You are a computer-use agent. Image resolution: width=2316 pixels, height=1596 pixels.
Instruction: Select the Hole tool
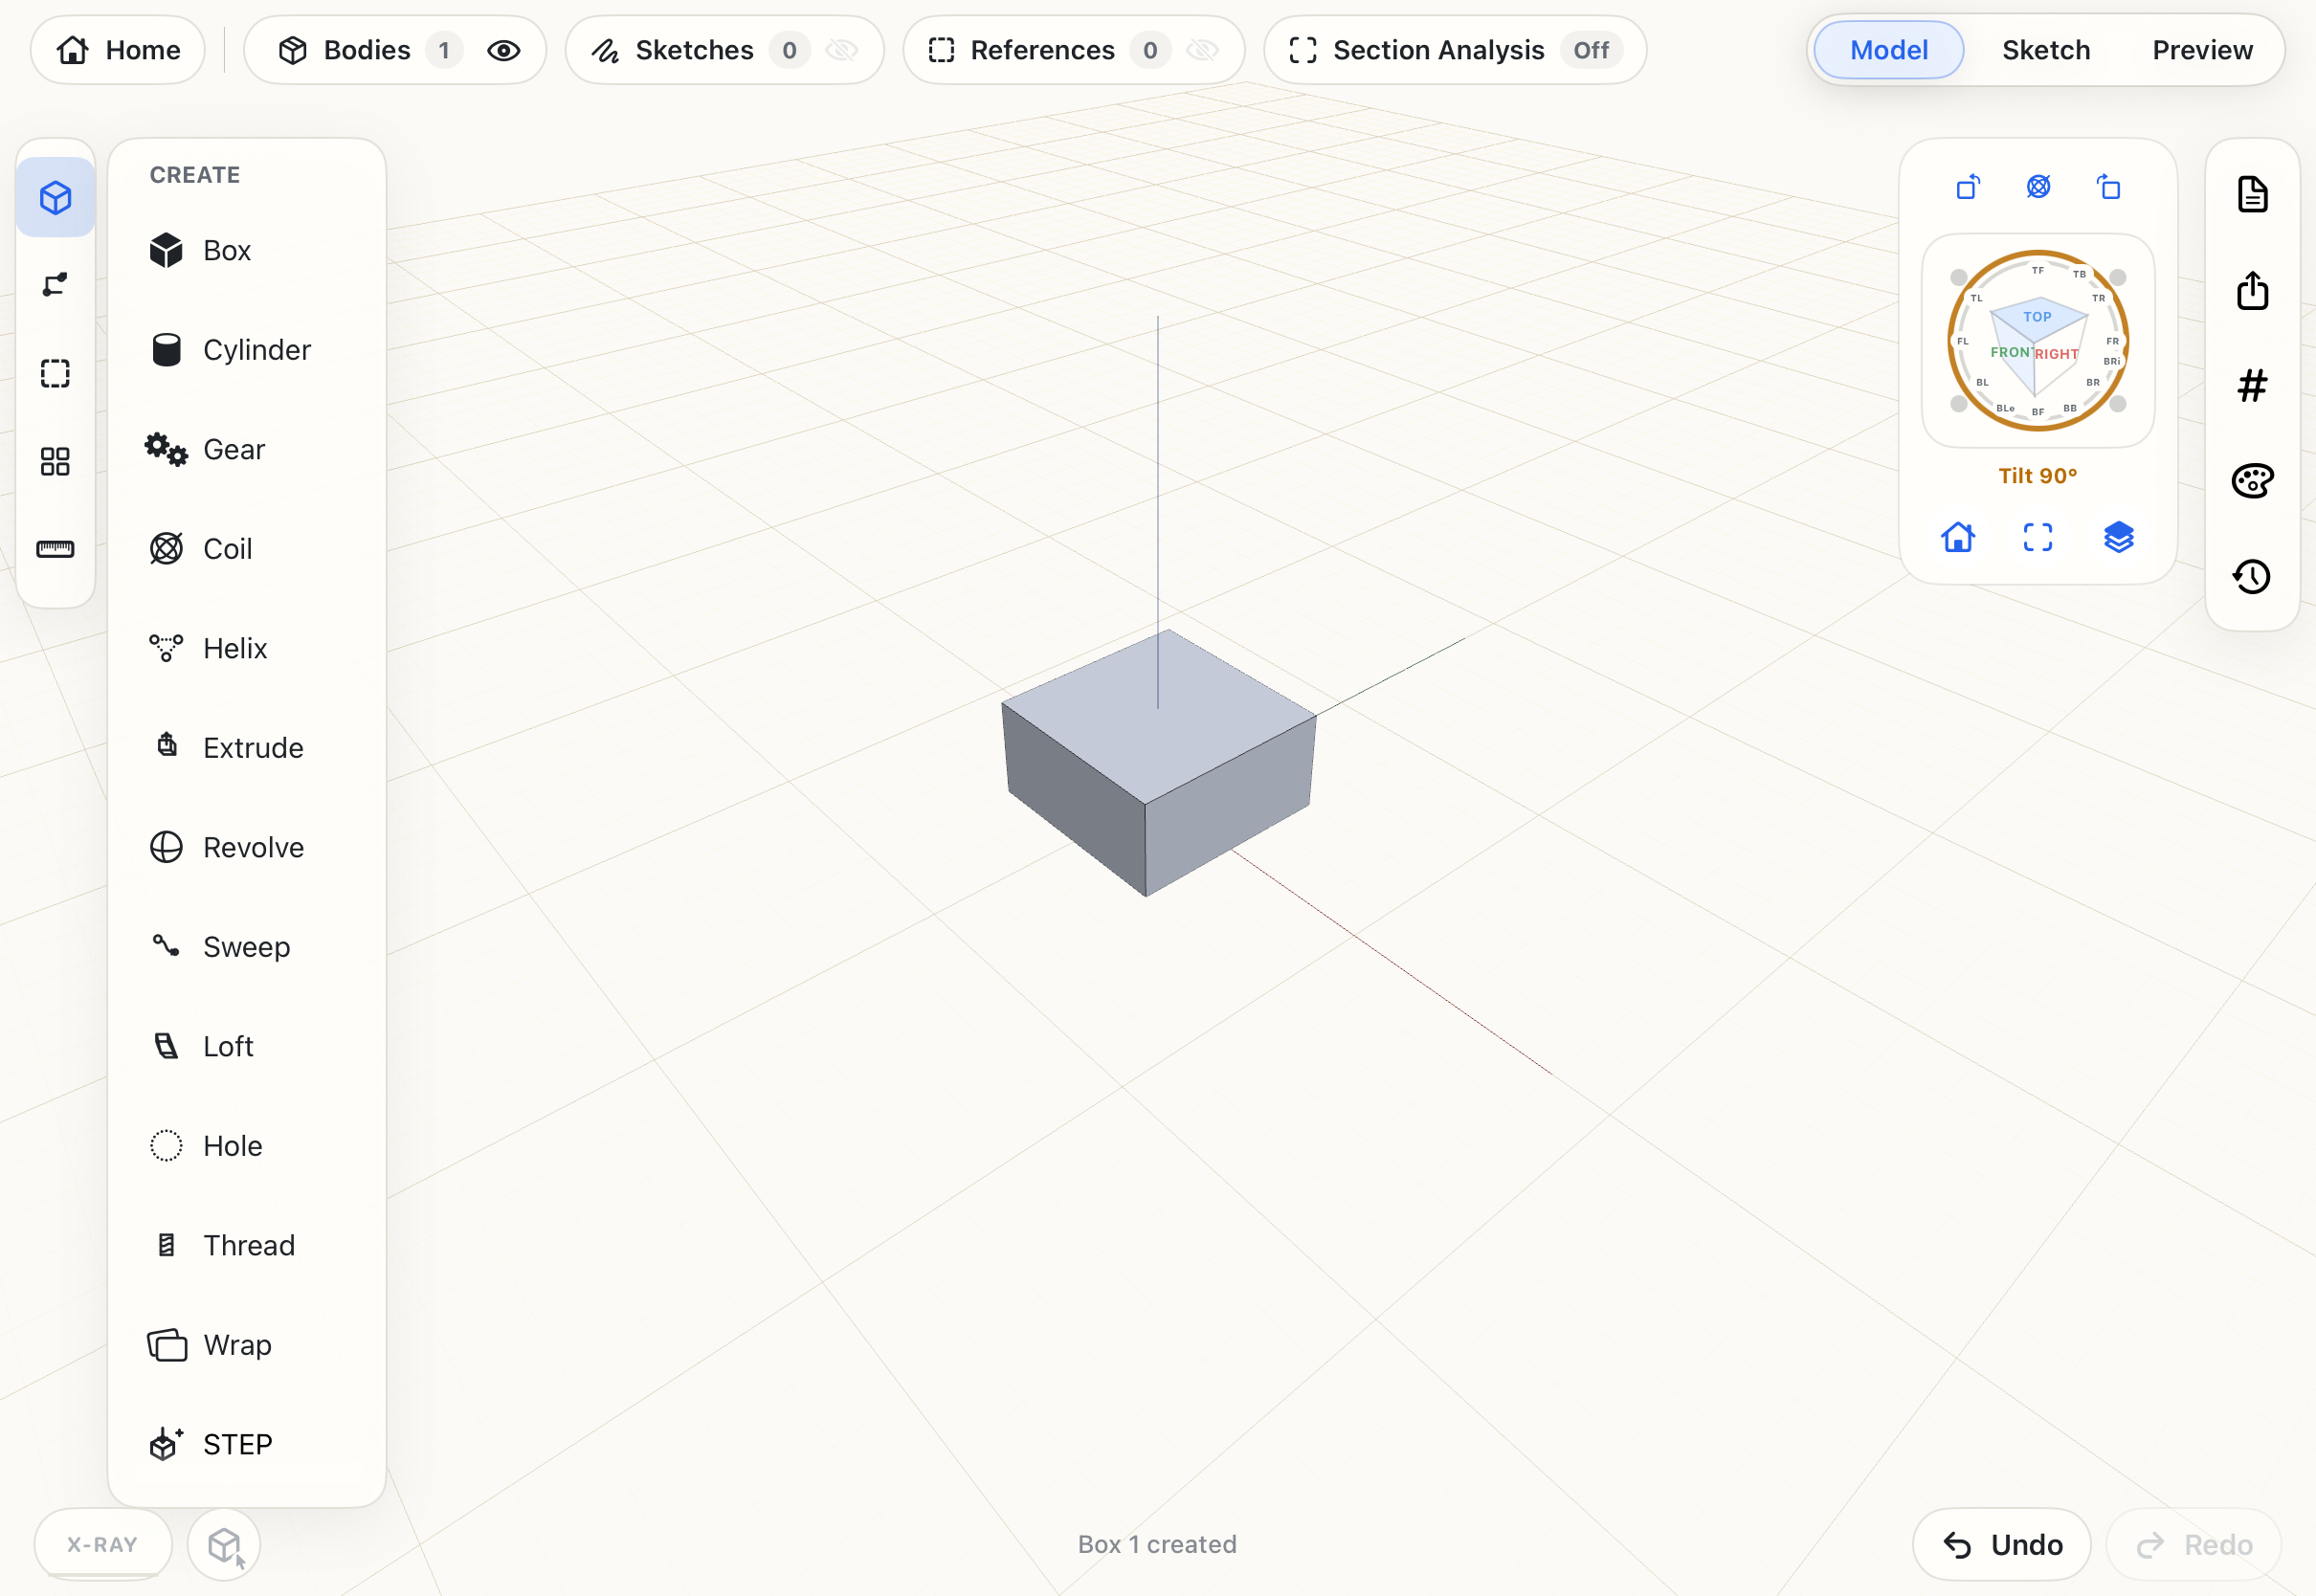point(246,1146)
